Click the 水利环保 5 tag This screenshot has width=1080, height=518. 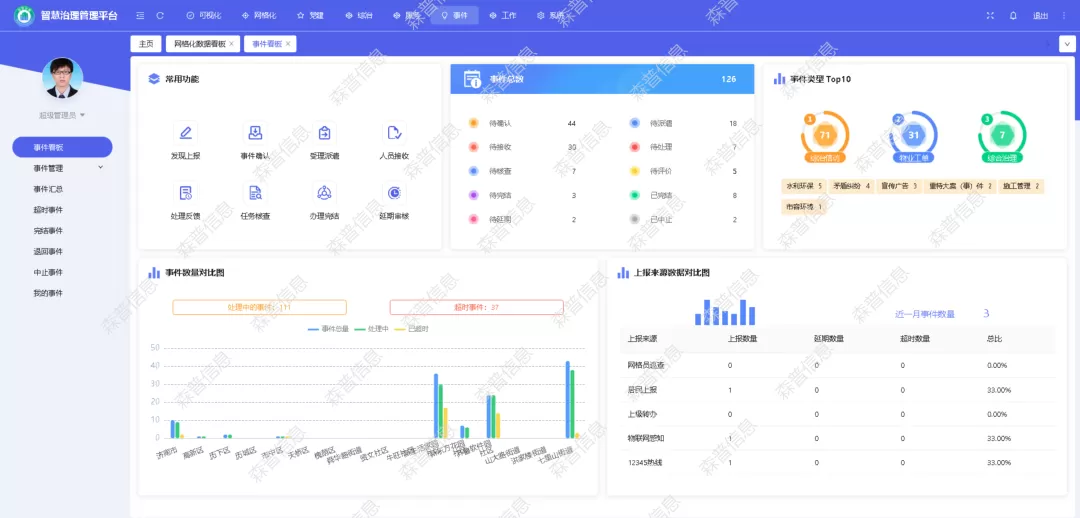804,186
